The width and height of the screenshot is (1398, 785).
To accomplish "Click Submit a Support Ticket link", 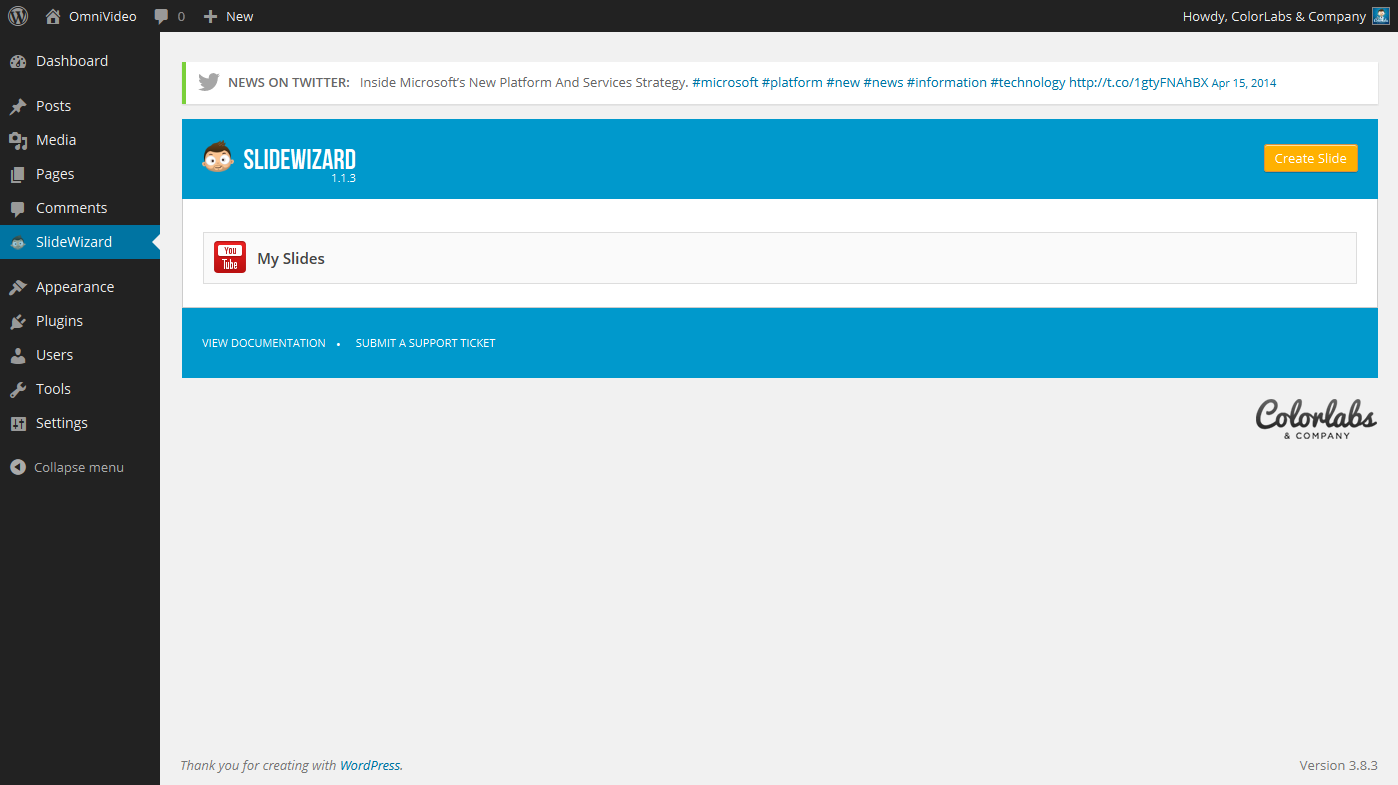I will [425, 343].
